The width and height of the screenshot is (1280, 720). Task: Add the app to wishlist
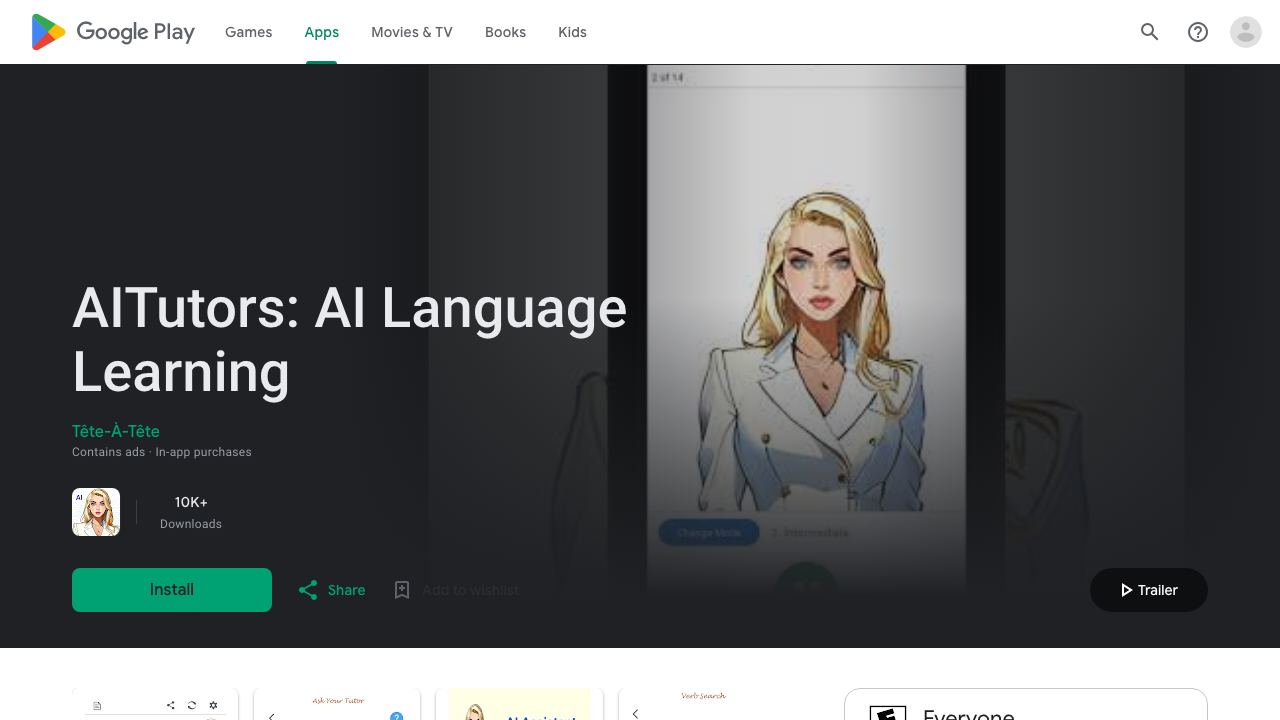coord(456,590)
